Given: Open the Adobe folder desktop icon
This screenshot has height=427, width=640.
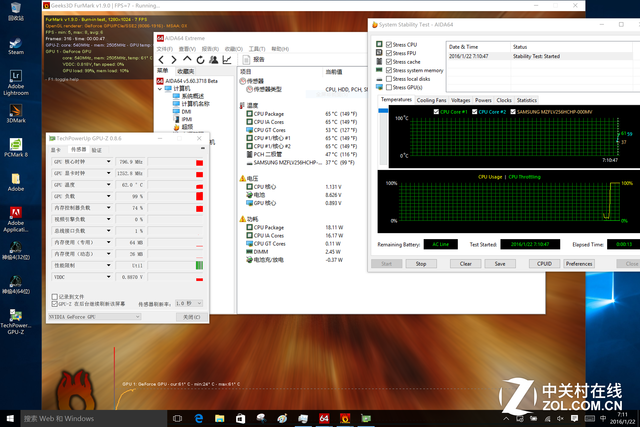Looking at the screenshot, I should pos(16,182).
